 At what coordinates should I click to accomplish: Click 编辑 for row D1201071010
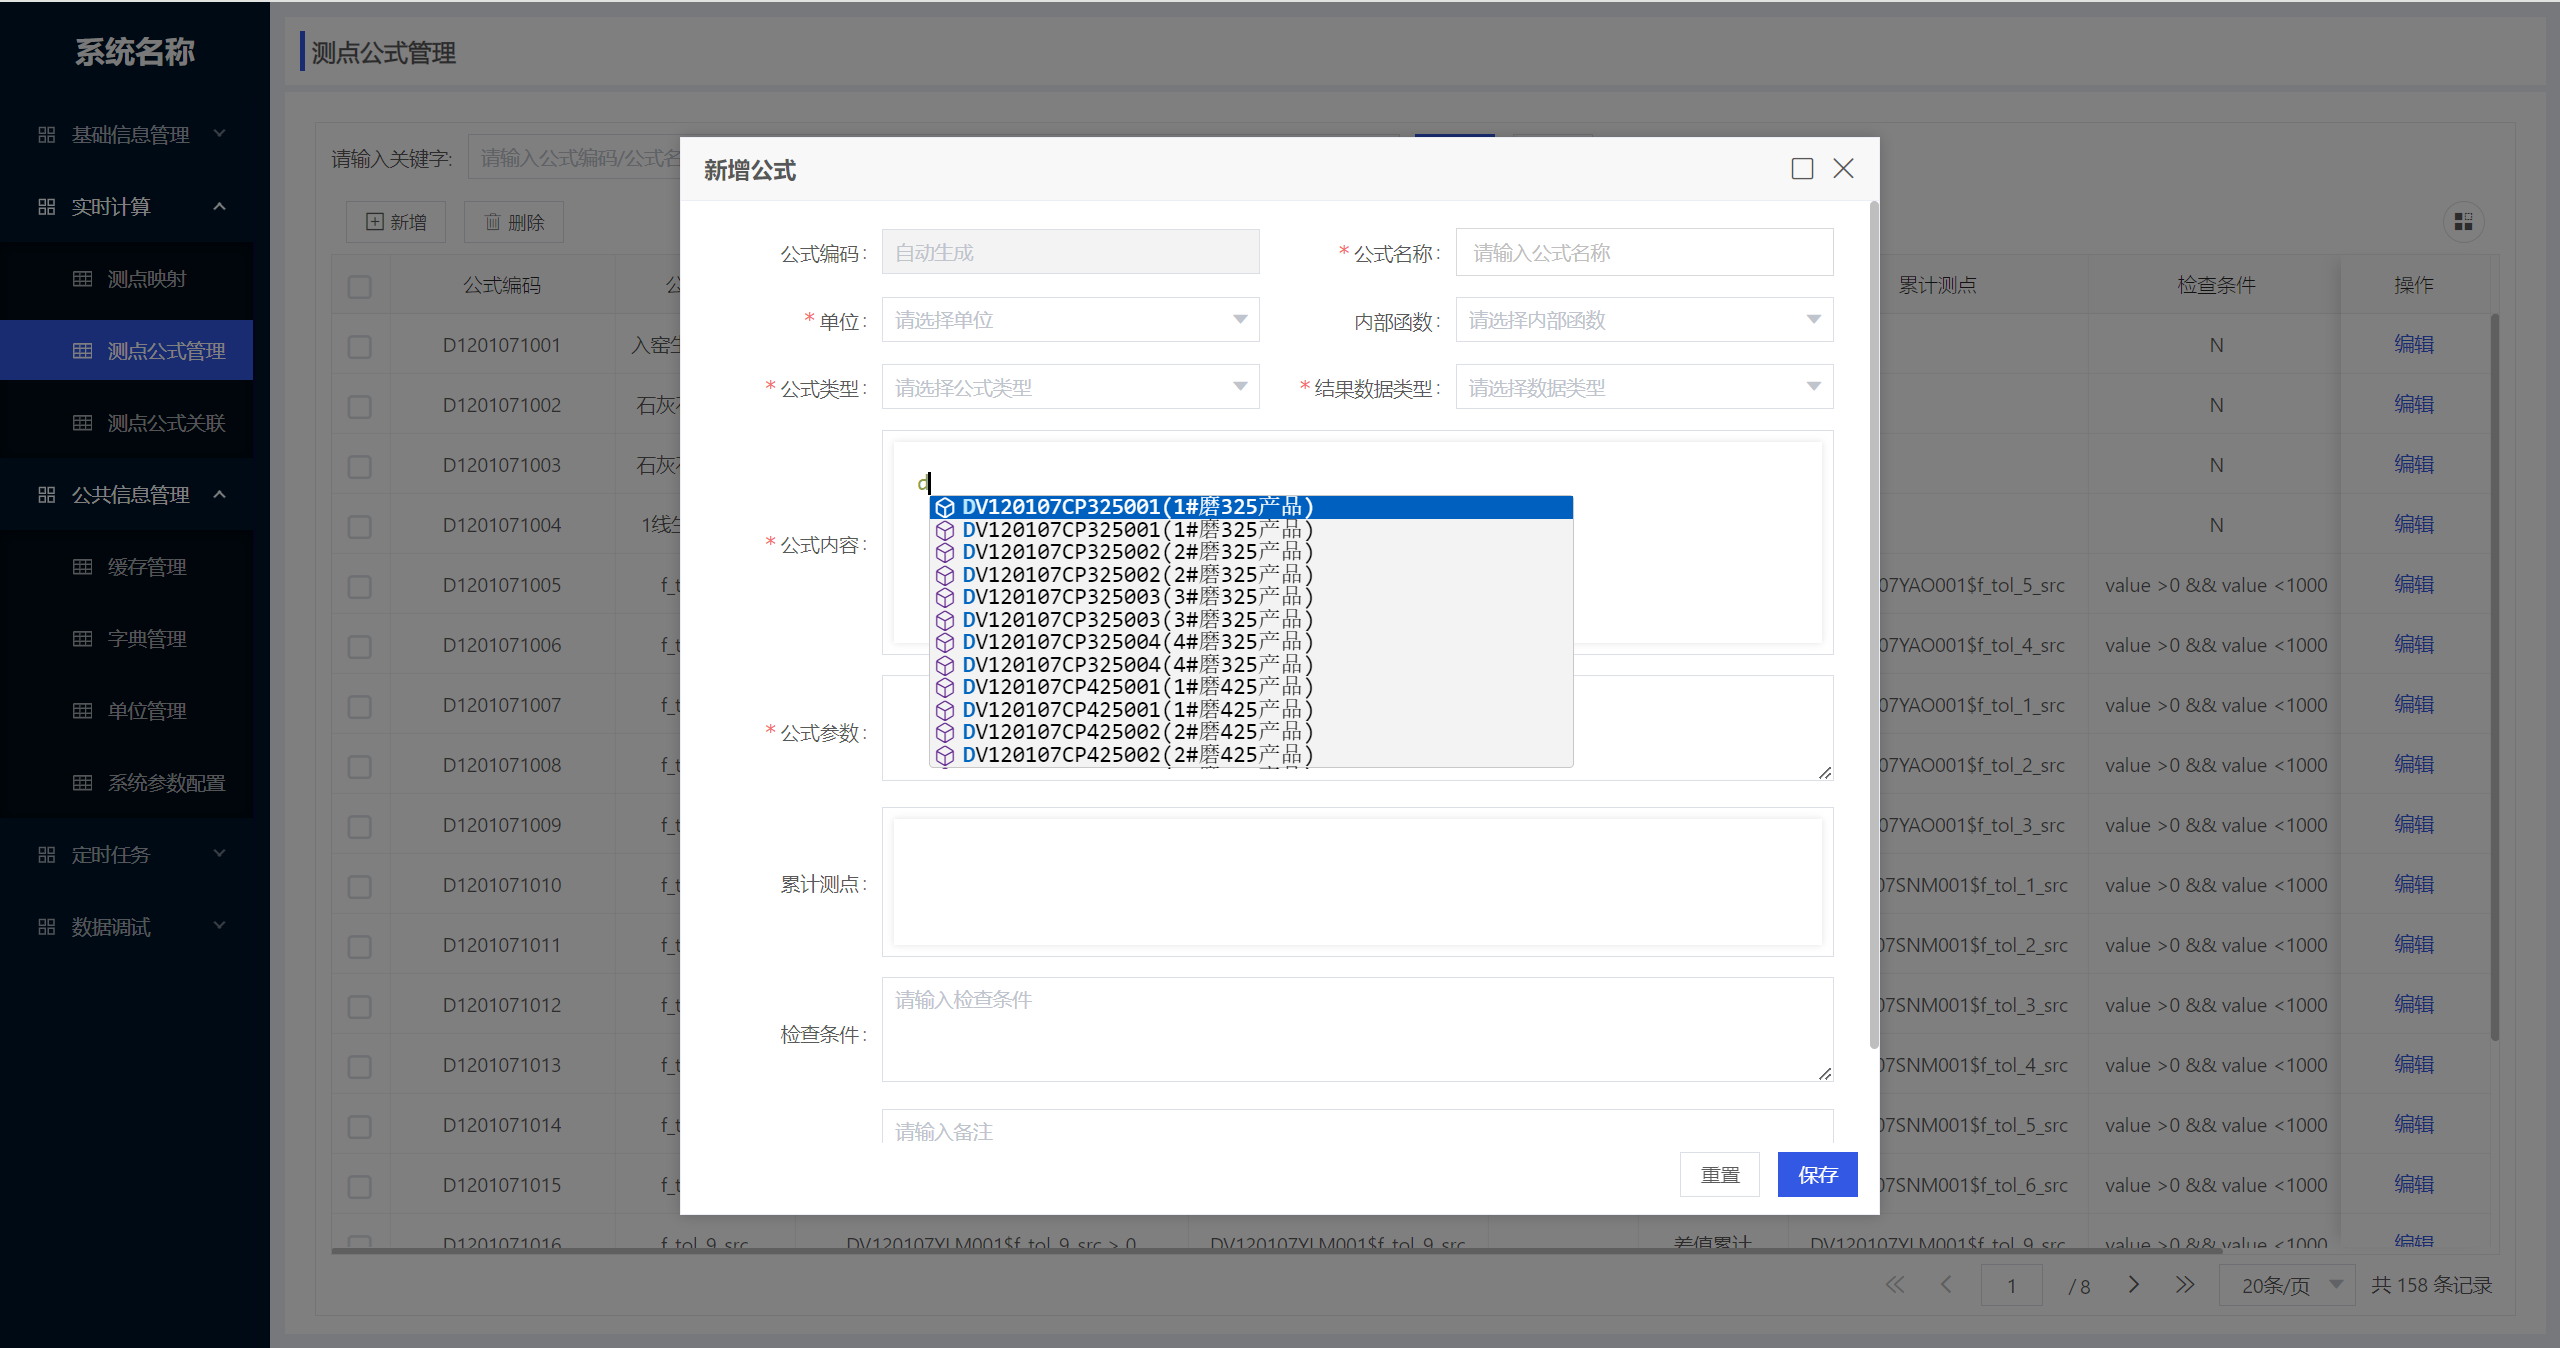pos(2414,885)
